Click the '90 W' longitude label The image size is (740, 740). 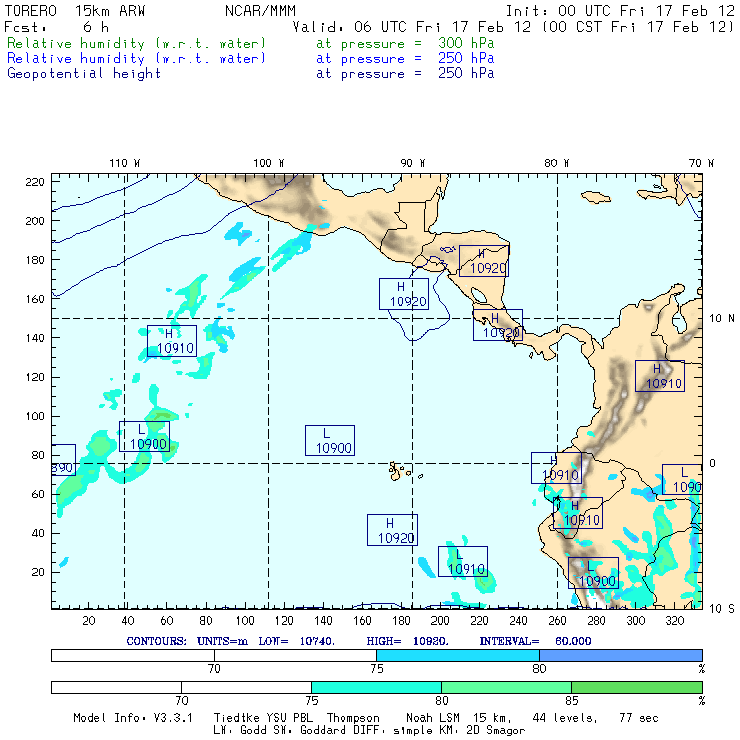coord(412,163)
